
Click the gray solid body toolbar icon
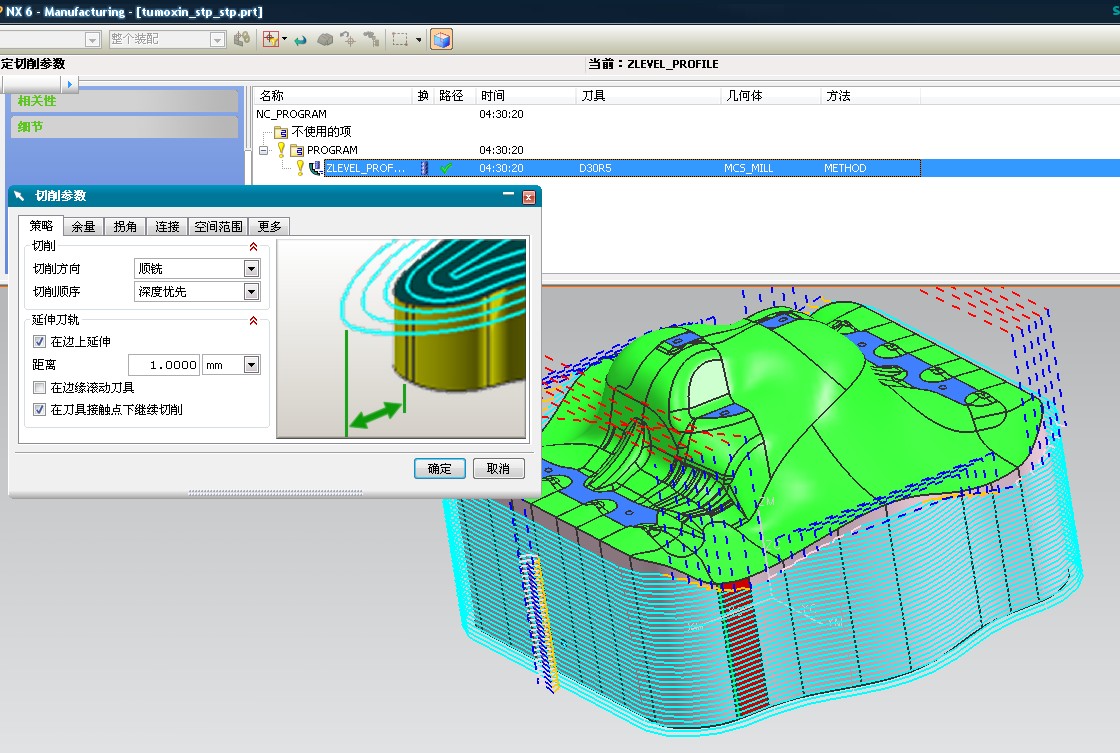[325, 39]
